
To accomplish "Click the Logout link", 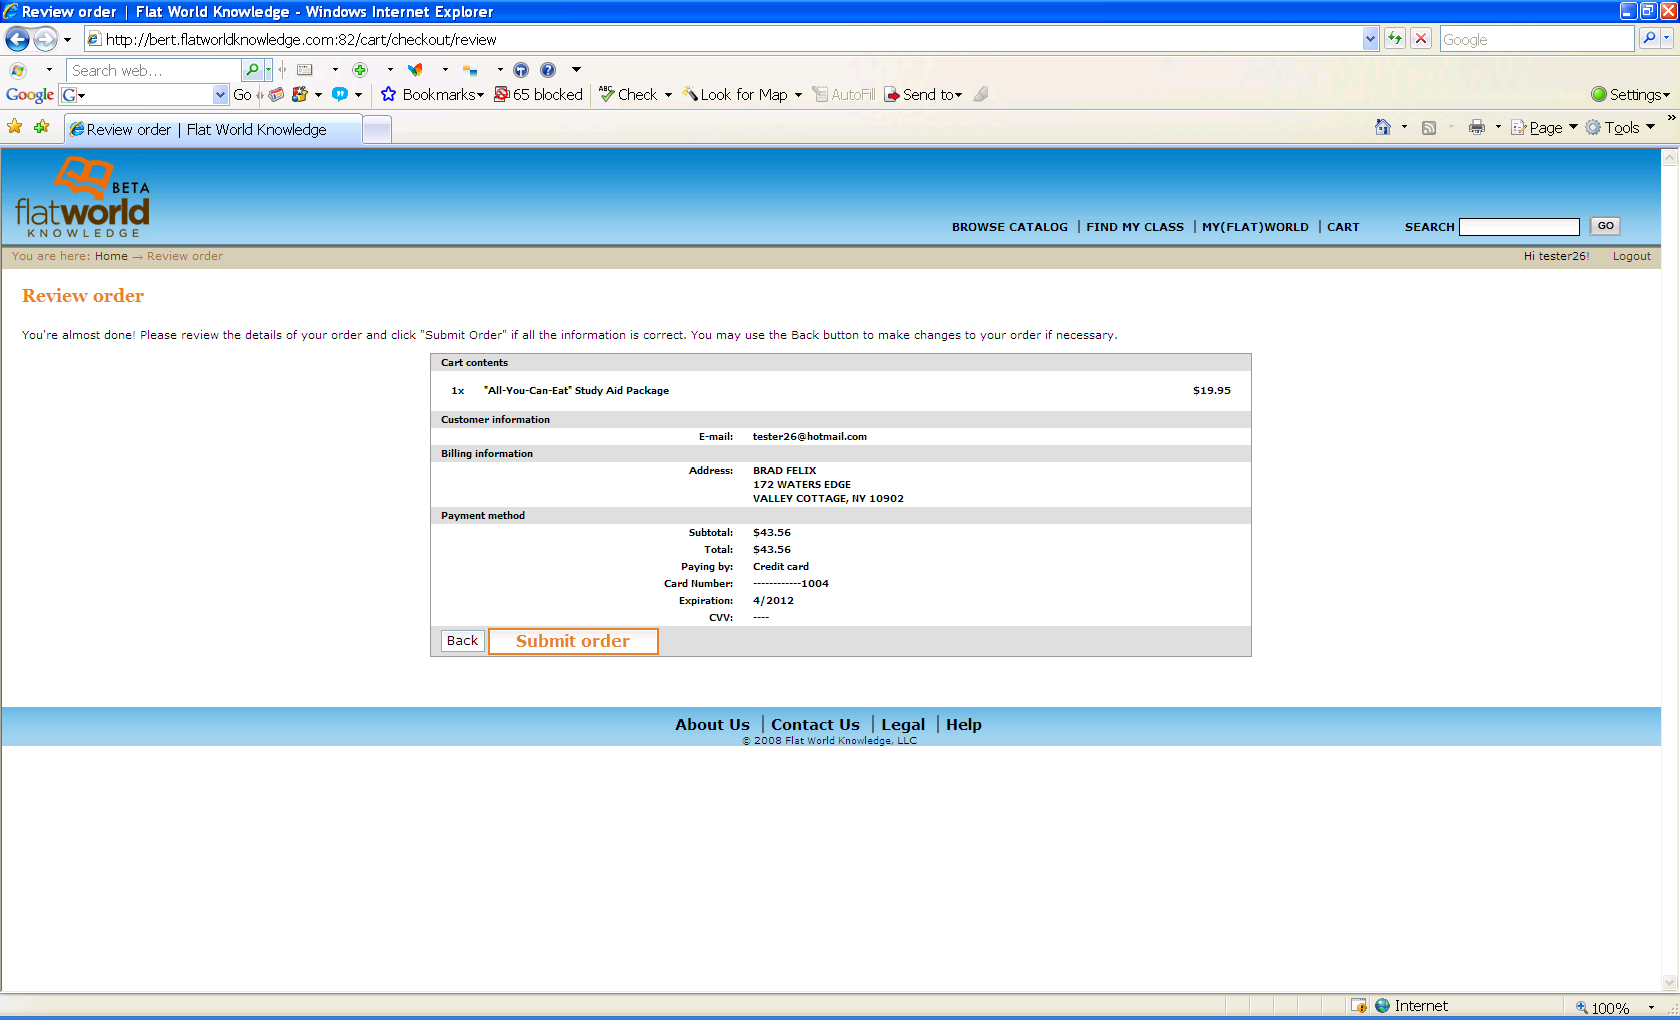I will click(1631, 256).
